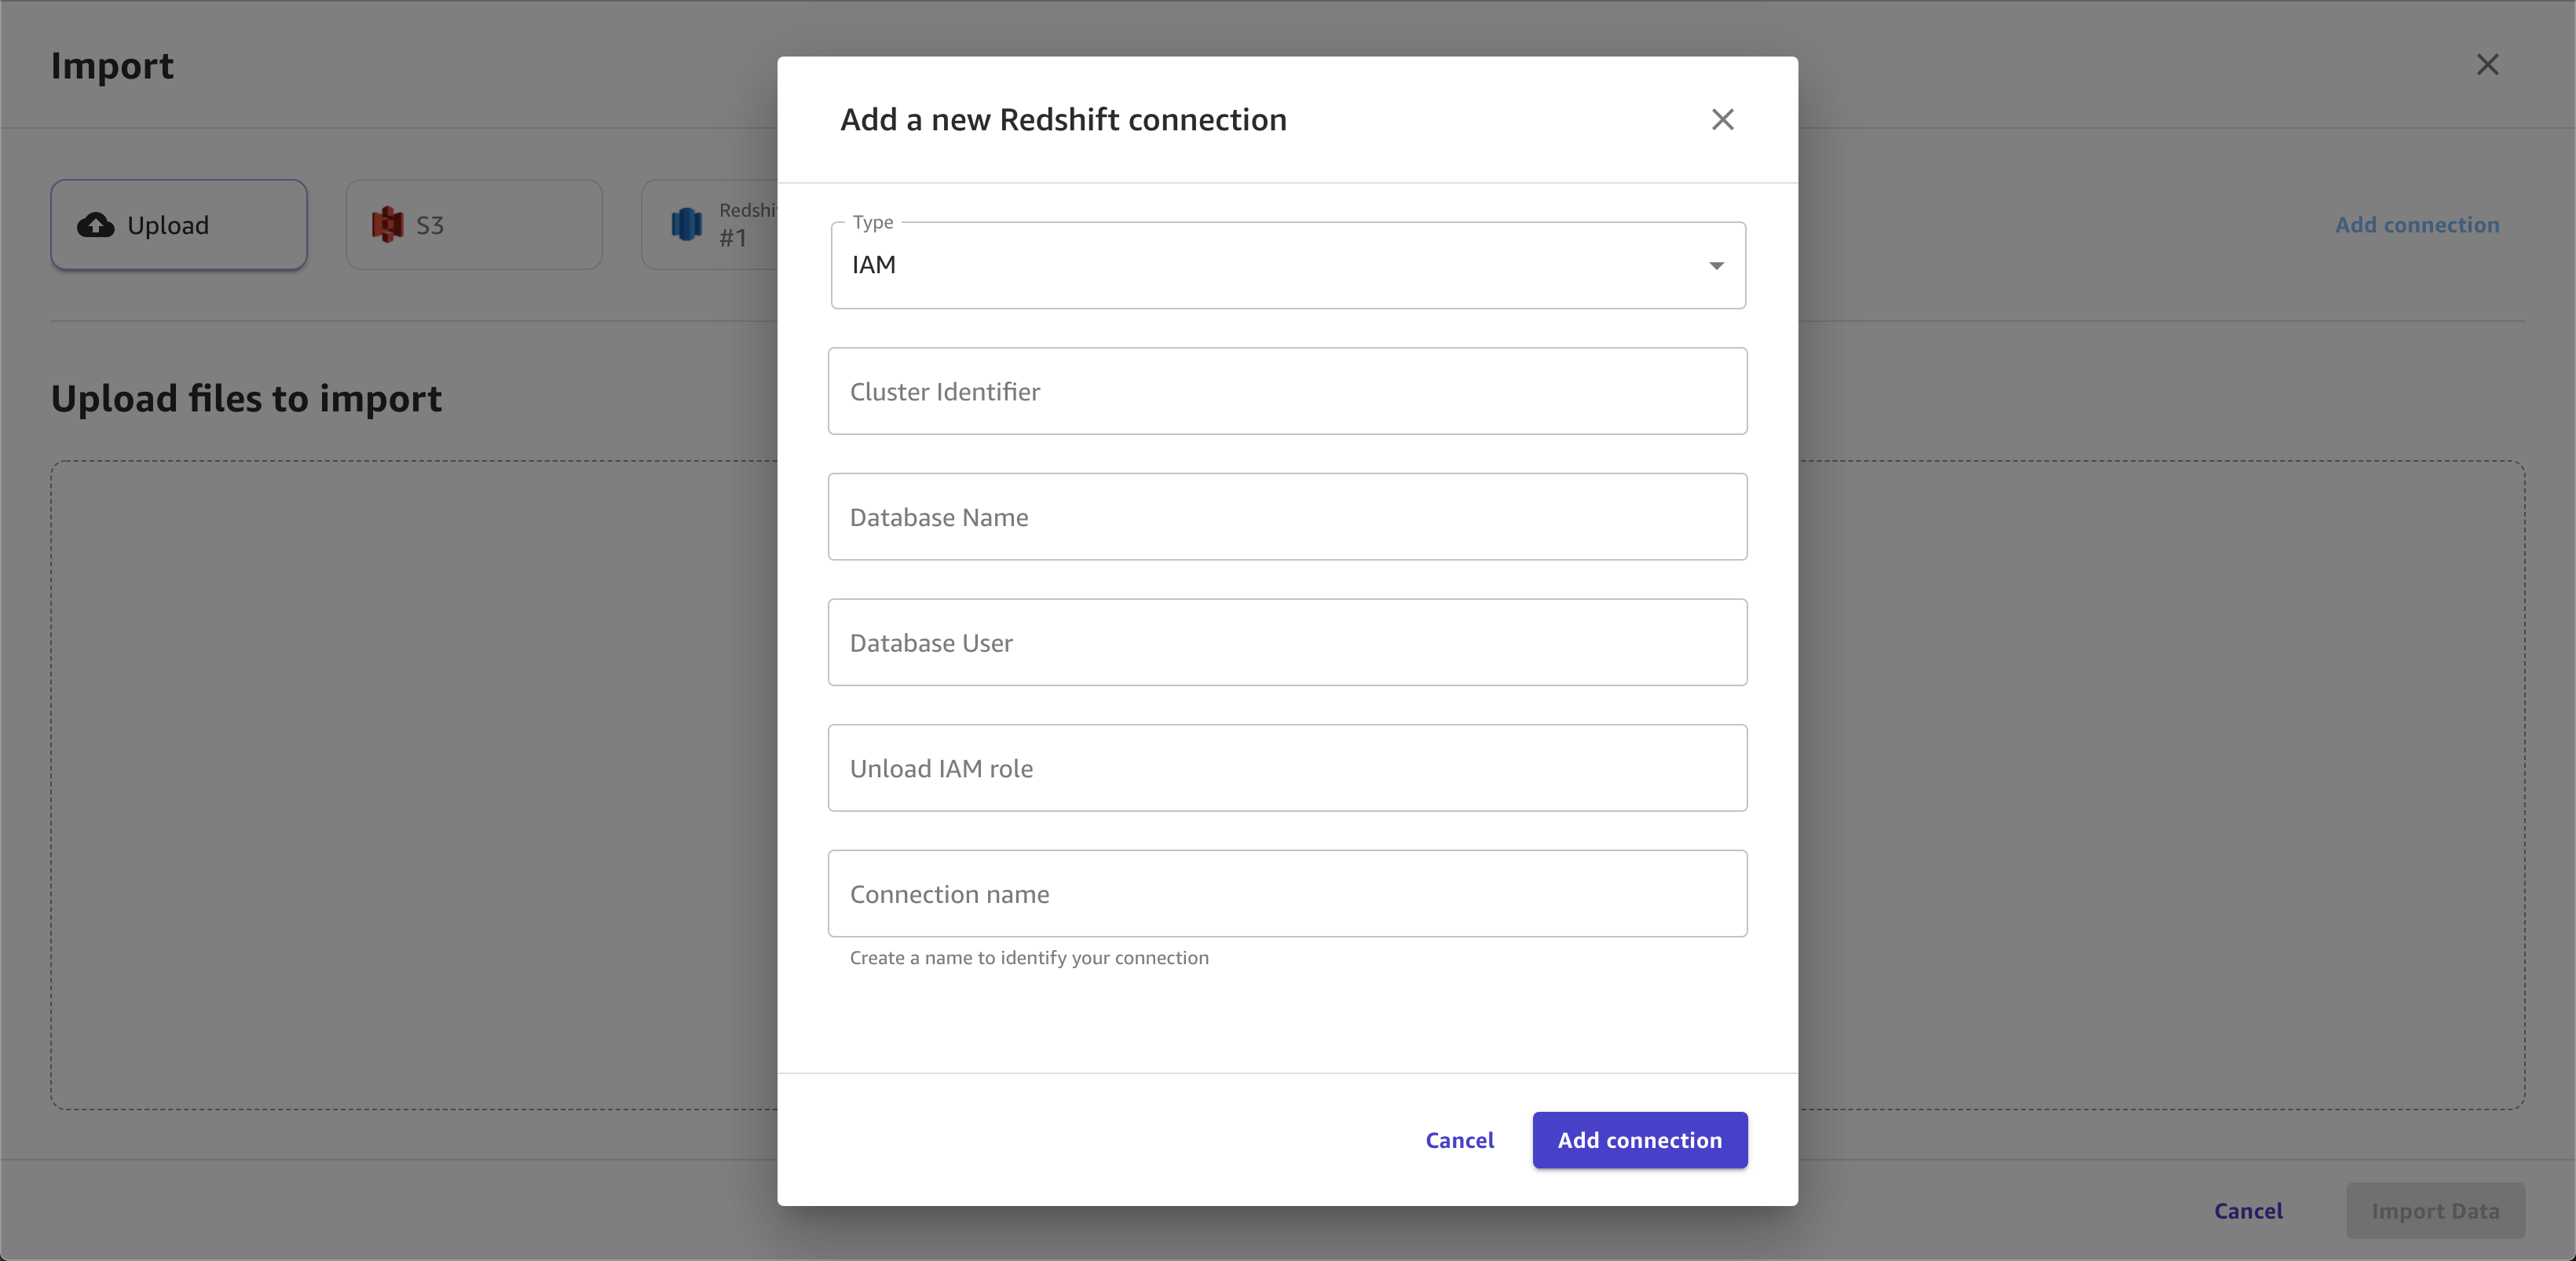
Task: Click the Unload IAM role input field
Action: 1288,769
